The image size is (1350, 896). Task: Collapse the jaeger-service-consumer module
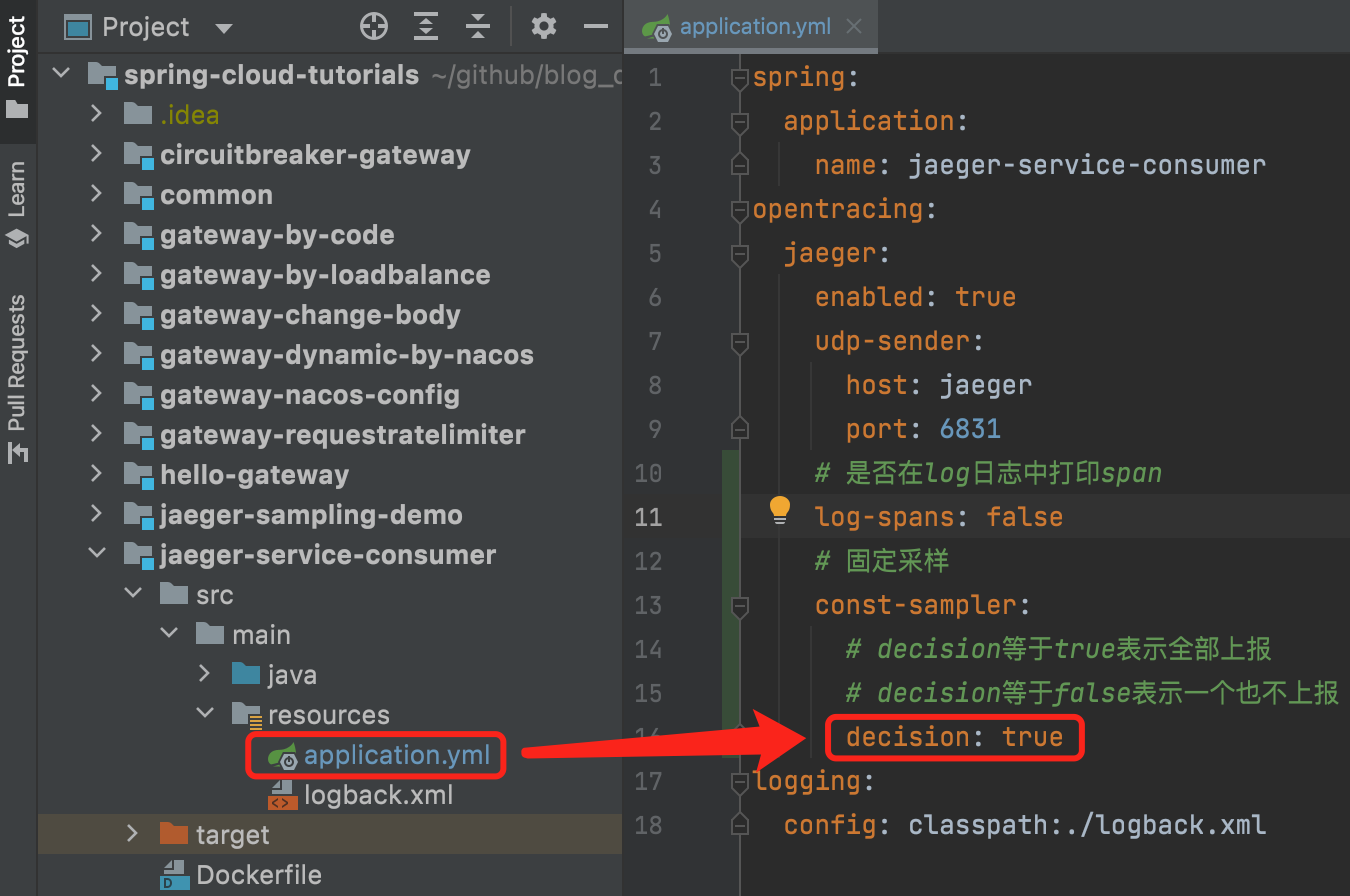click(x=96, y=555)
